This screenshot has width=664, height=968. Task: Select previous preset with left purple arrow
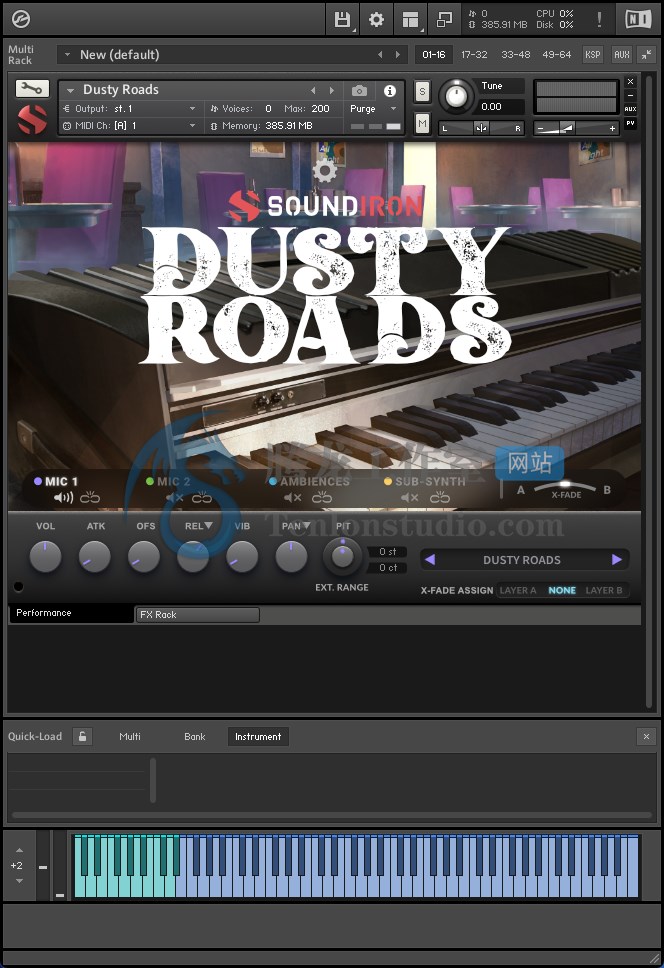pos(430,559)
